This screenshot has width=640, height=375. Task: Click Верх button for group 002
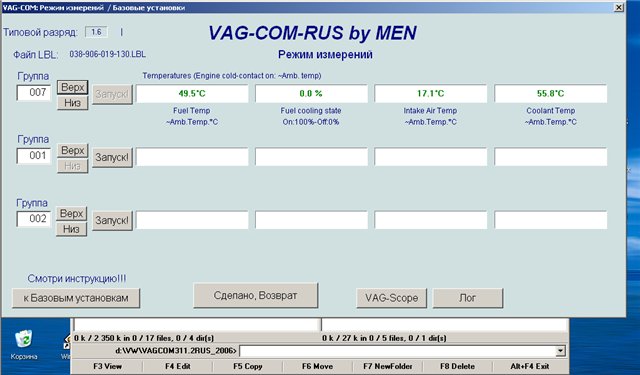71,213
